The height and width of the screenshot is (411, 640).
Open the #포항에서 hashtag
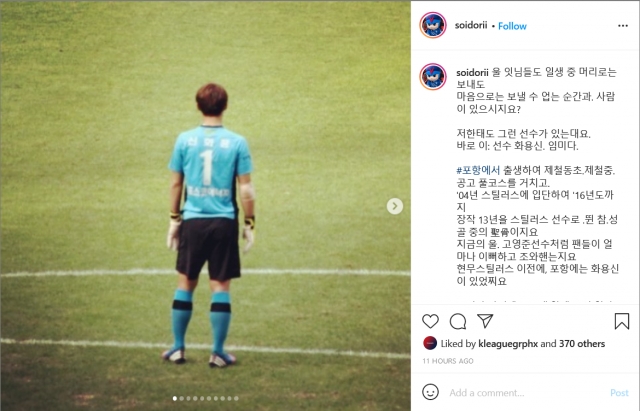(478, 170)
